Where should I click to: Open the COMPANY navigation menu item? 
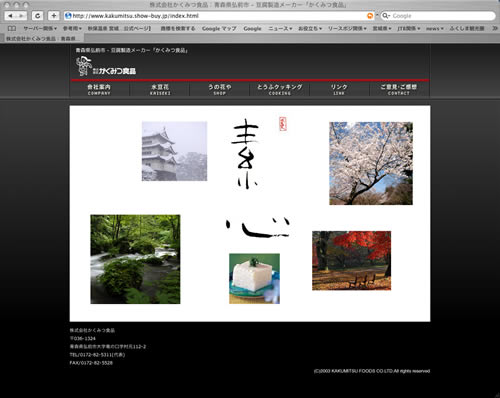[x=99, y=89]
